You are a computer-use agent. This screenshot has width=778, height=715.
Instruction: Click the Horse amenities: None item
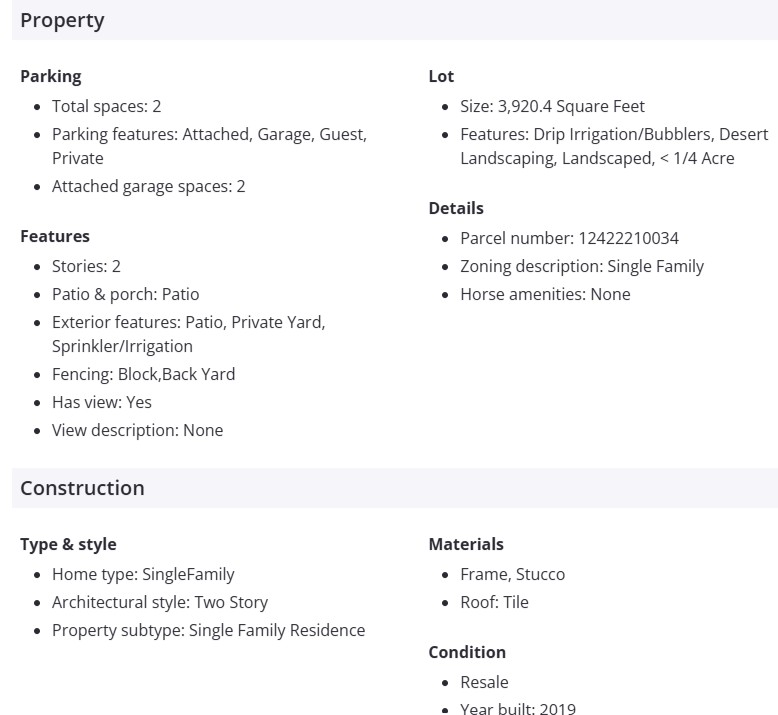pos(545,294)
